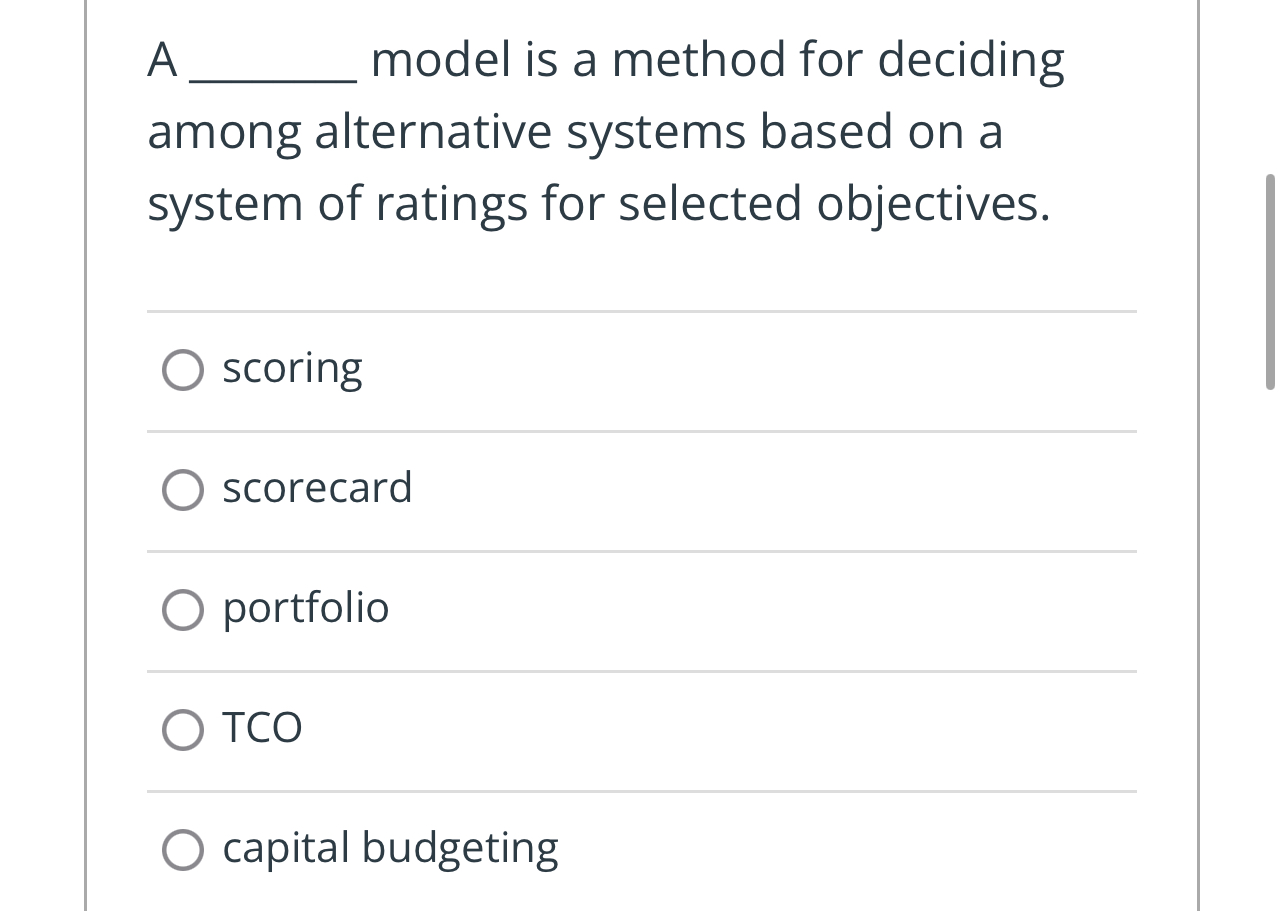Click the question text at the top
Image resolution: width=1284 pixels, height=911 pixels.
tap(600, 130)
